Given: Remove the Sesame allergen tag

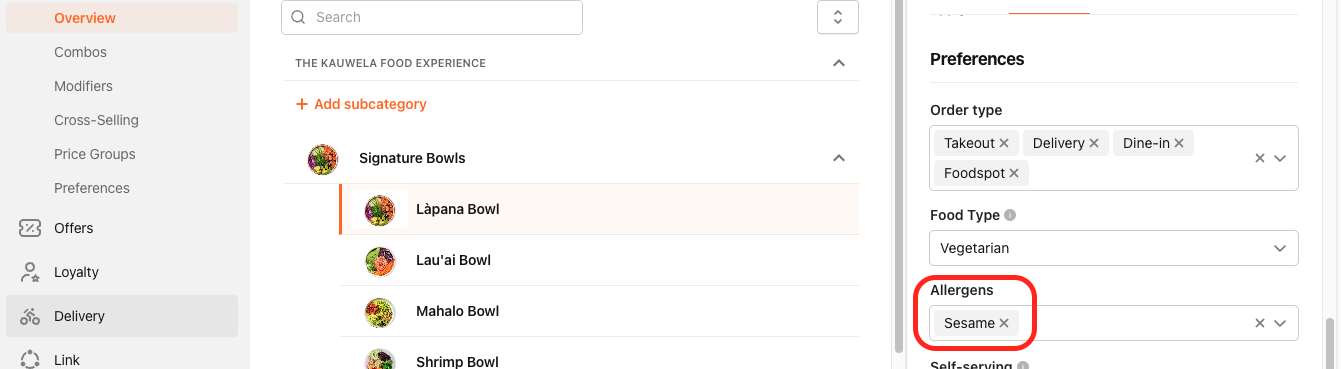Looking at the screenshot, I should pos(1004,323).
